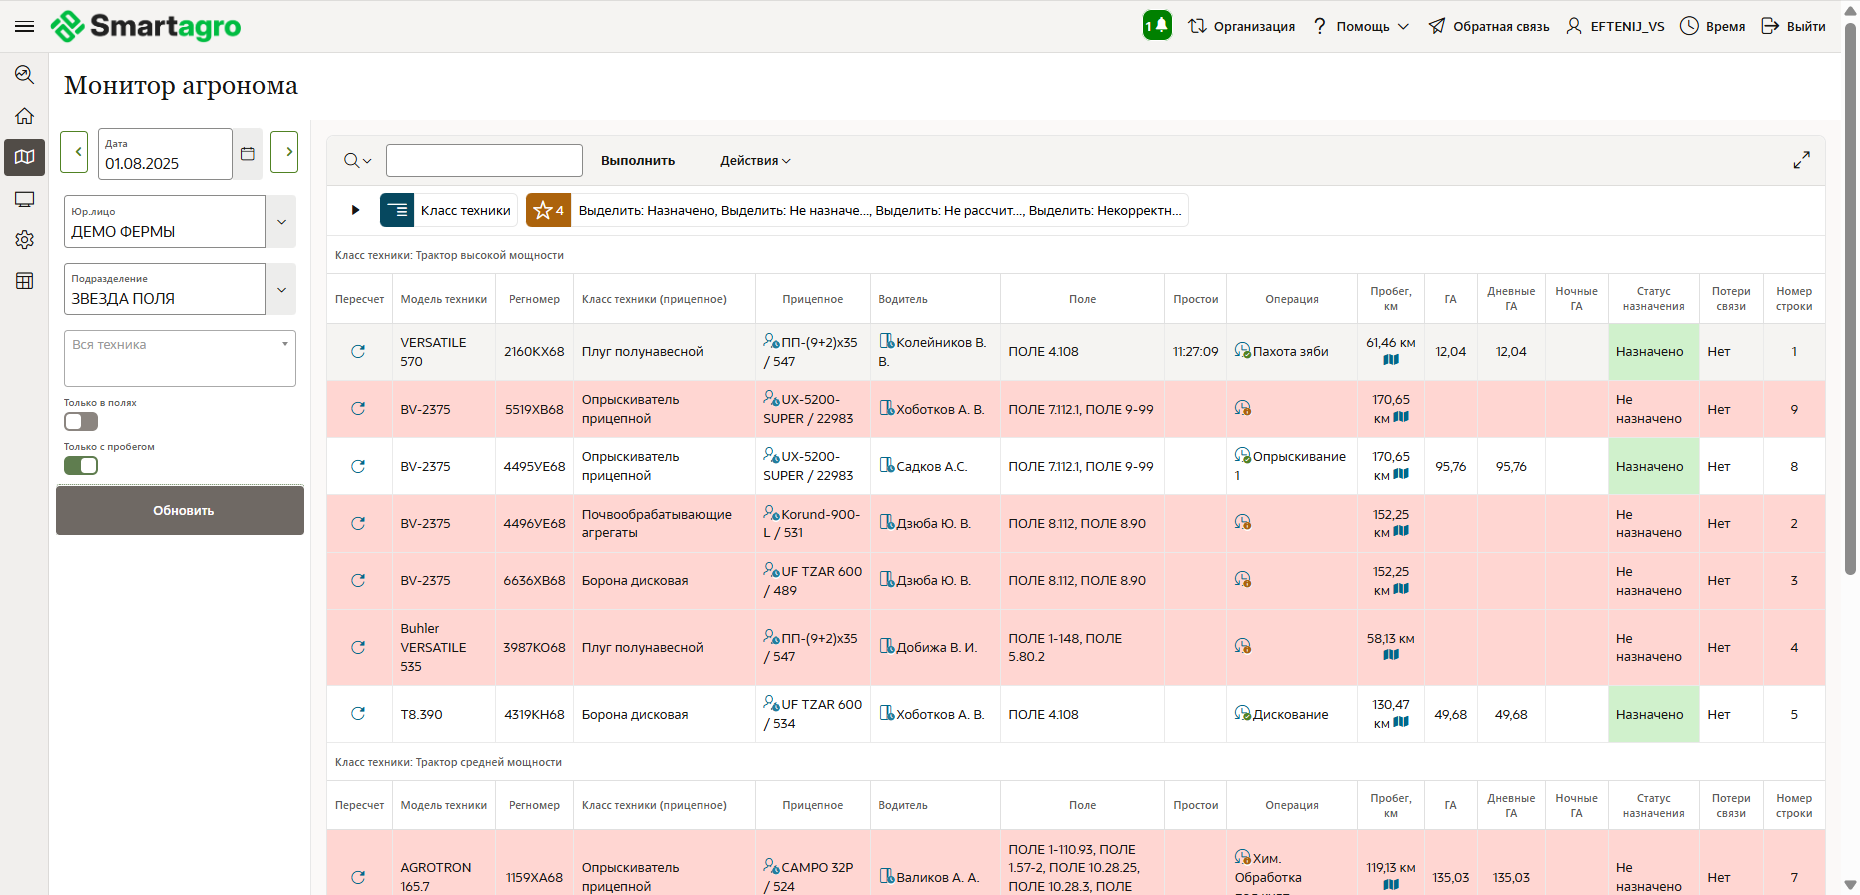1860x895 pixels.
Task: Open the map icon in sidebar
Action: tap(25, 157)
